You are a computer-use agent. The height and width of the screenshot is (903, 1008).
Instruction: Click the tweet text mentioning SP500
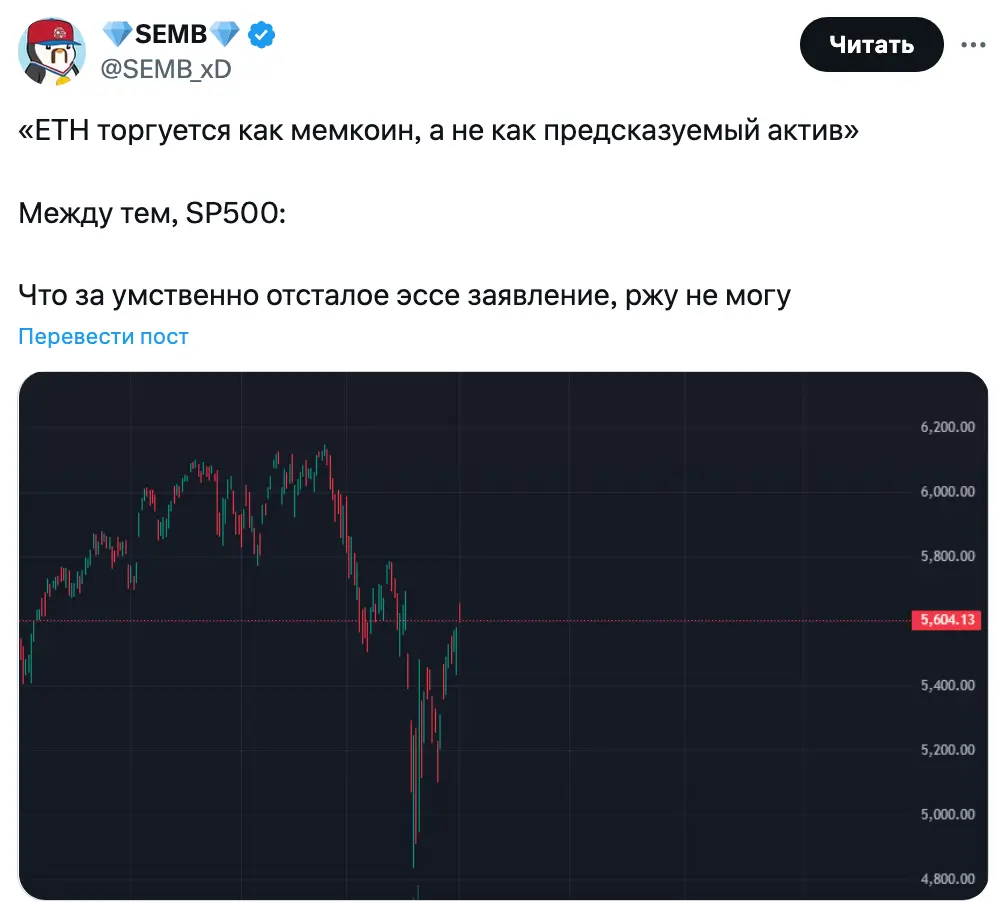pos(152,213)
